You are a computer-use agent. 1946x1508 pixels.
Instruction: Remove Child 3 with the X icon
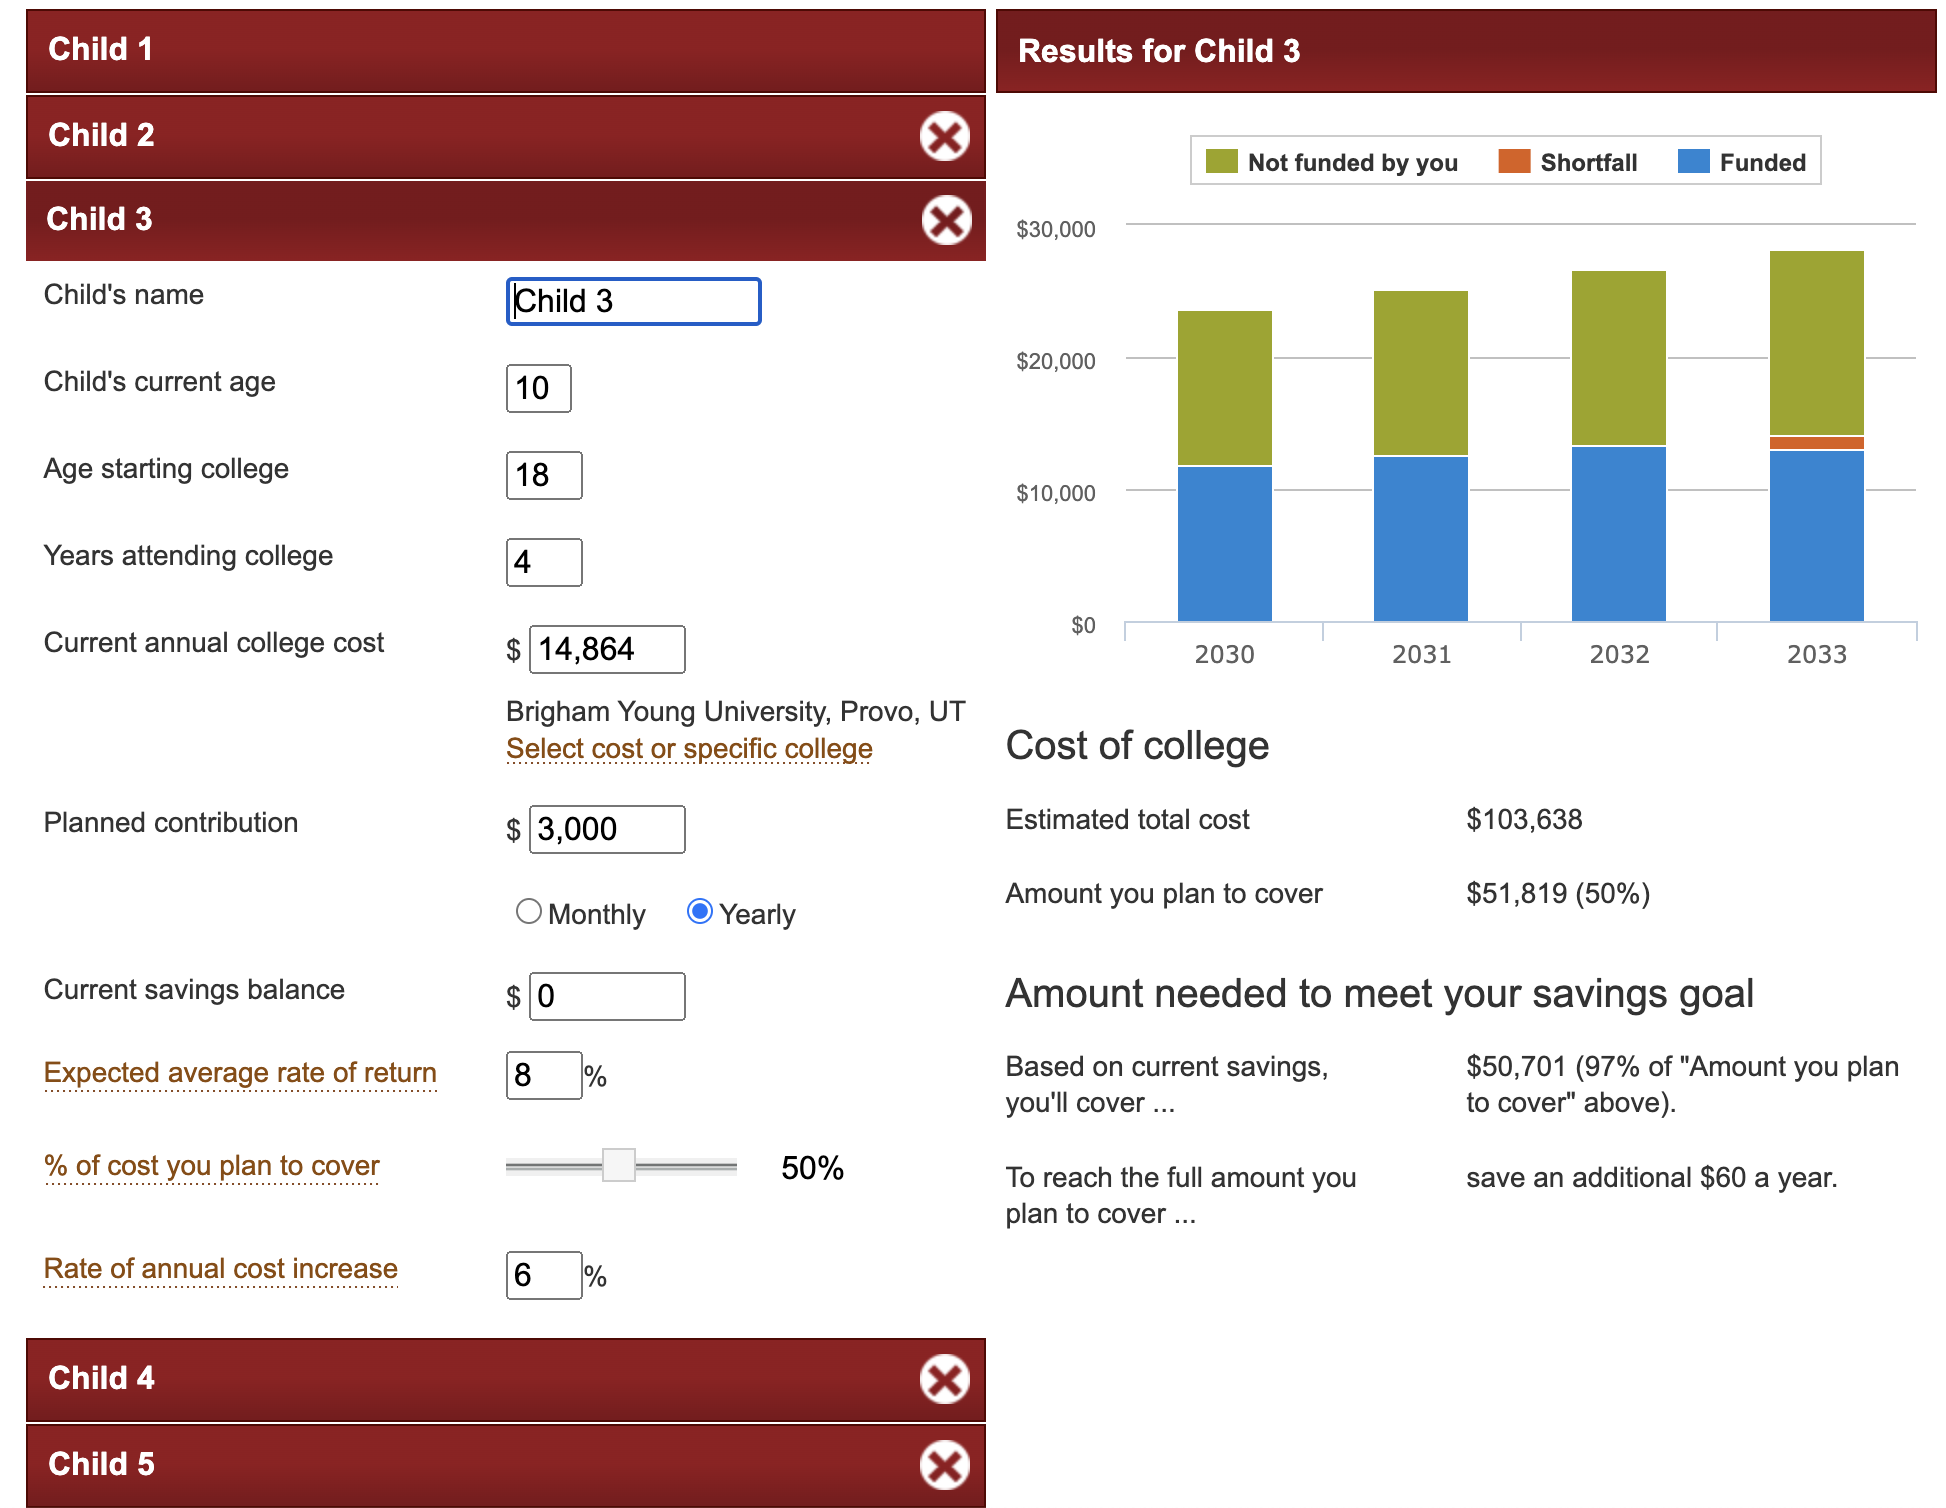945,221
